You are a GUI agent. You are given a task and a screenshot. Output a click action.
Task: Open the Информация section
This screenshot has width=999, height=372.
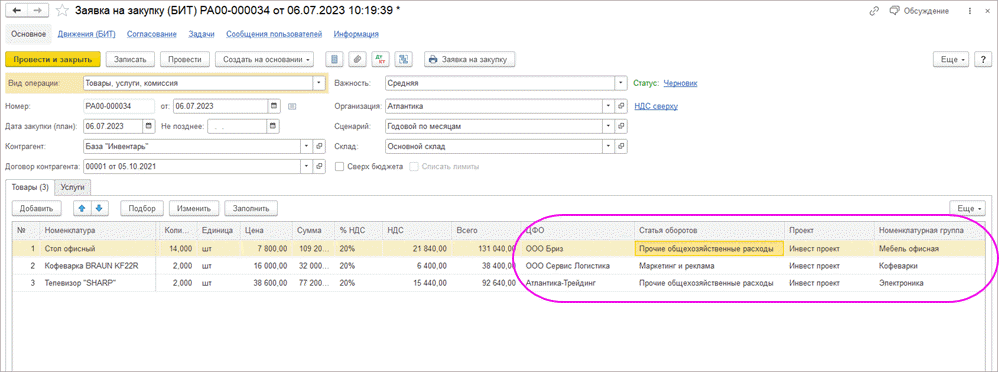(357, 34)
